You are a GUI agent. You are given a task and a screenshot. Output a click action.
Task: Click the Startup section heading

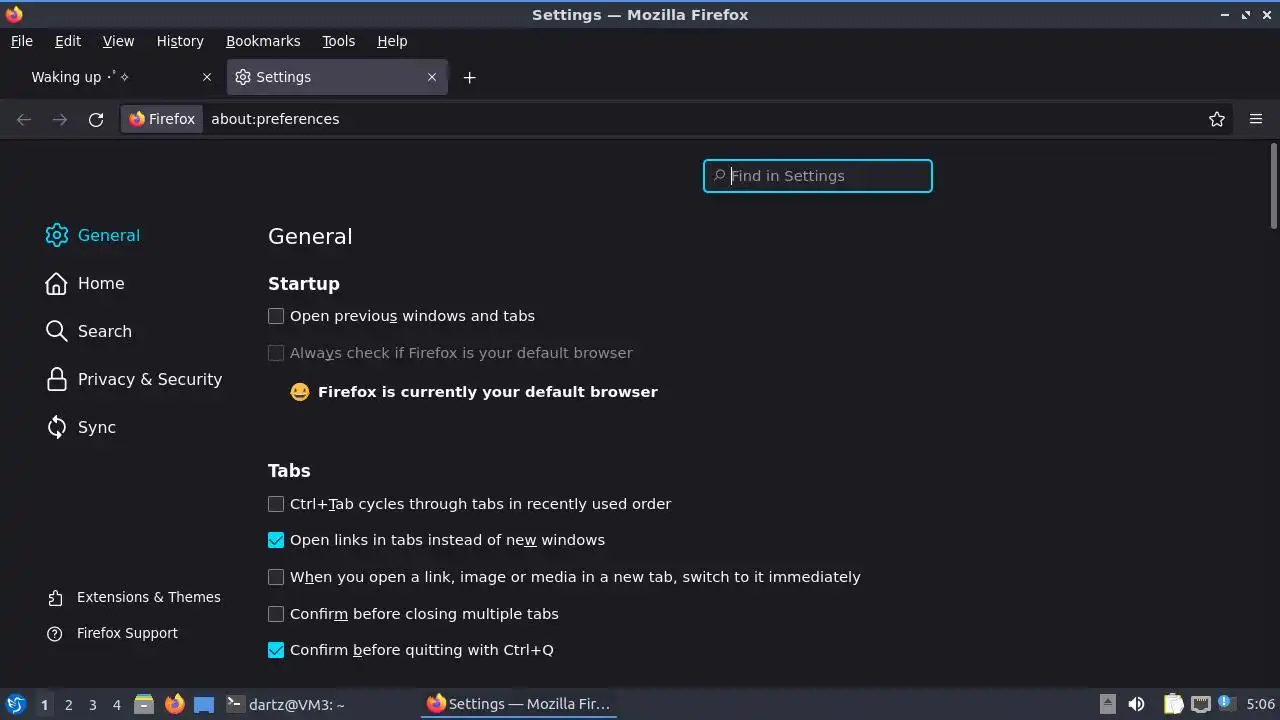tap(304, 284)
